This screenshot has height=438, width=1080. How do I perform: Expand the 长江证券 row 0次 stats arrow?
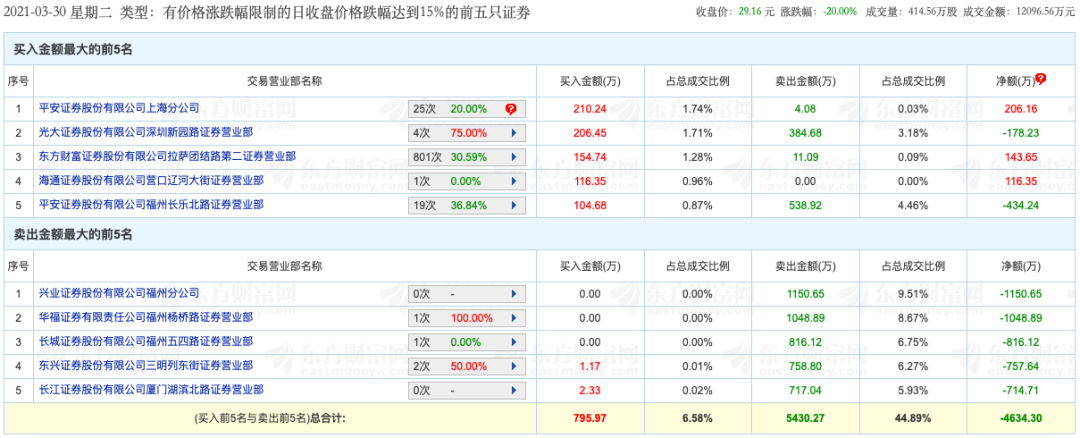(x=513, y=390)
